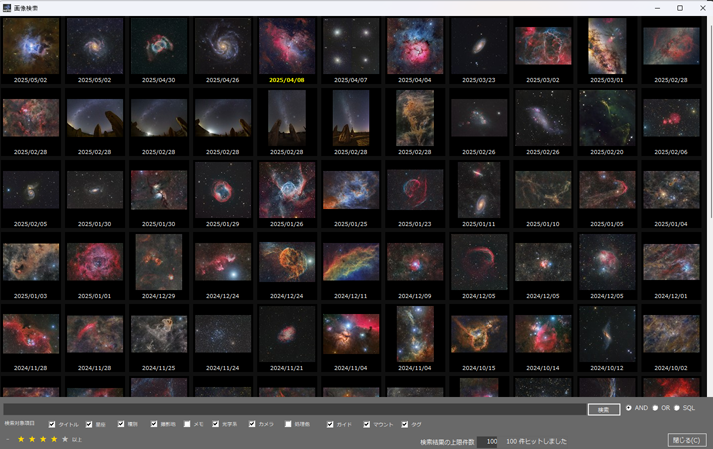This screenshot has width=713, height=449.
Task: Select the thumbnail dated 2025/01/26
Action: tap(287, 190)
